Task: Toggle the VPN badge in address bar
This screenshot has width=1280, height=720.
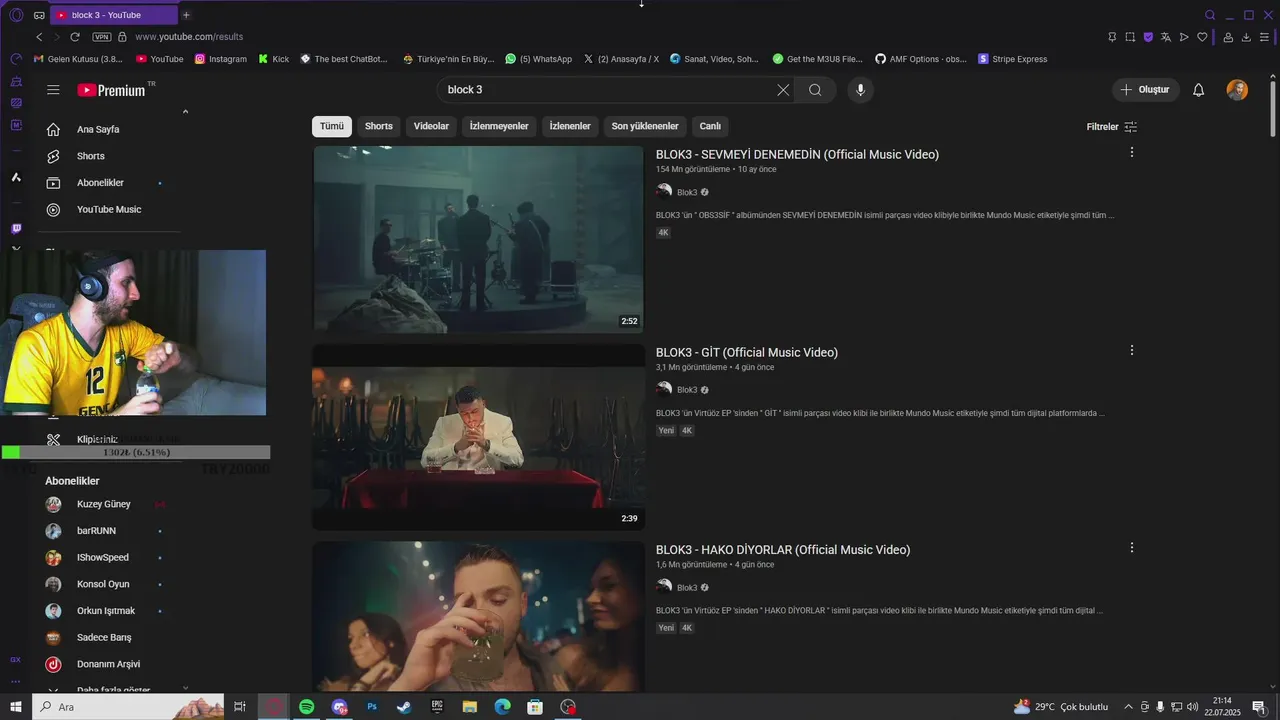Action: click(101, 37)
